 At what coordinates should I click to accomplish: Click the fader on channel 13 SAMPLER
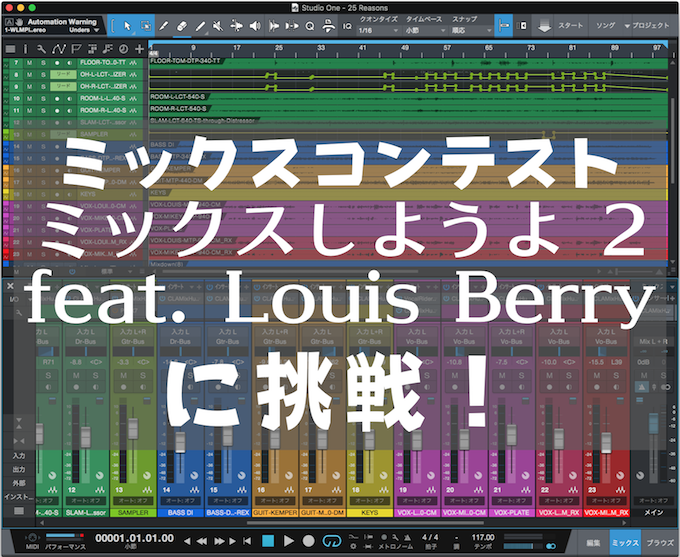click(x=133, y=429)
